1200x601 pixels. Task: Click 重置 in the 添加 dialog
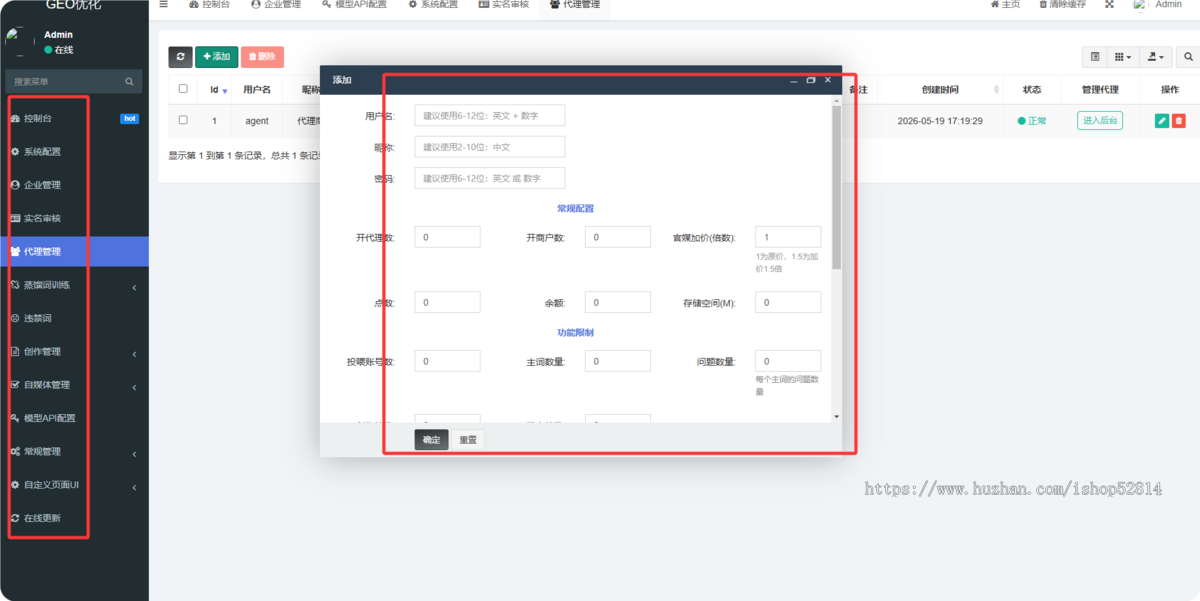pyautogui.click(x=467, y=440)
